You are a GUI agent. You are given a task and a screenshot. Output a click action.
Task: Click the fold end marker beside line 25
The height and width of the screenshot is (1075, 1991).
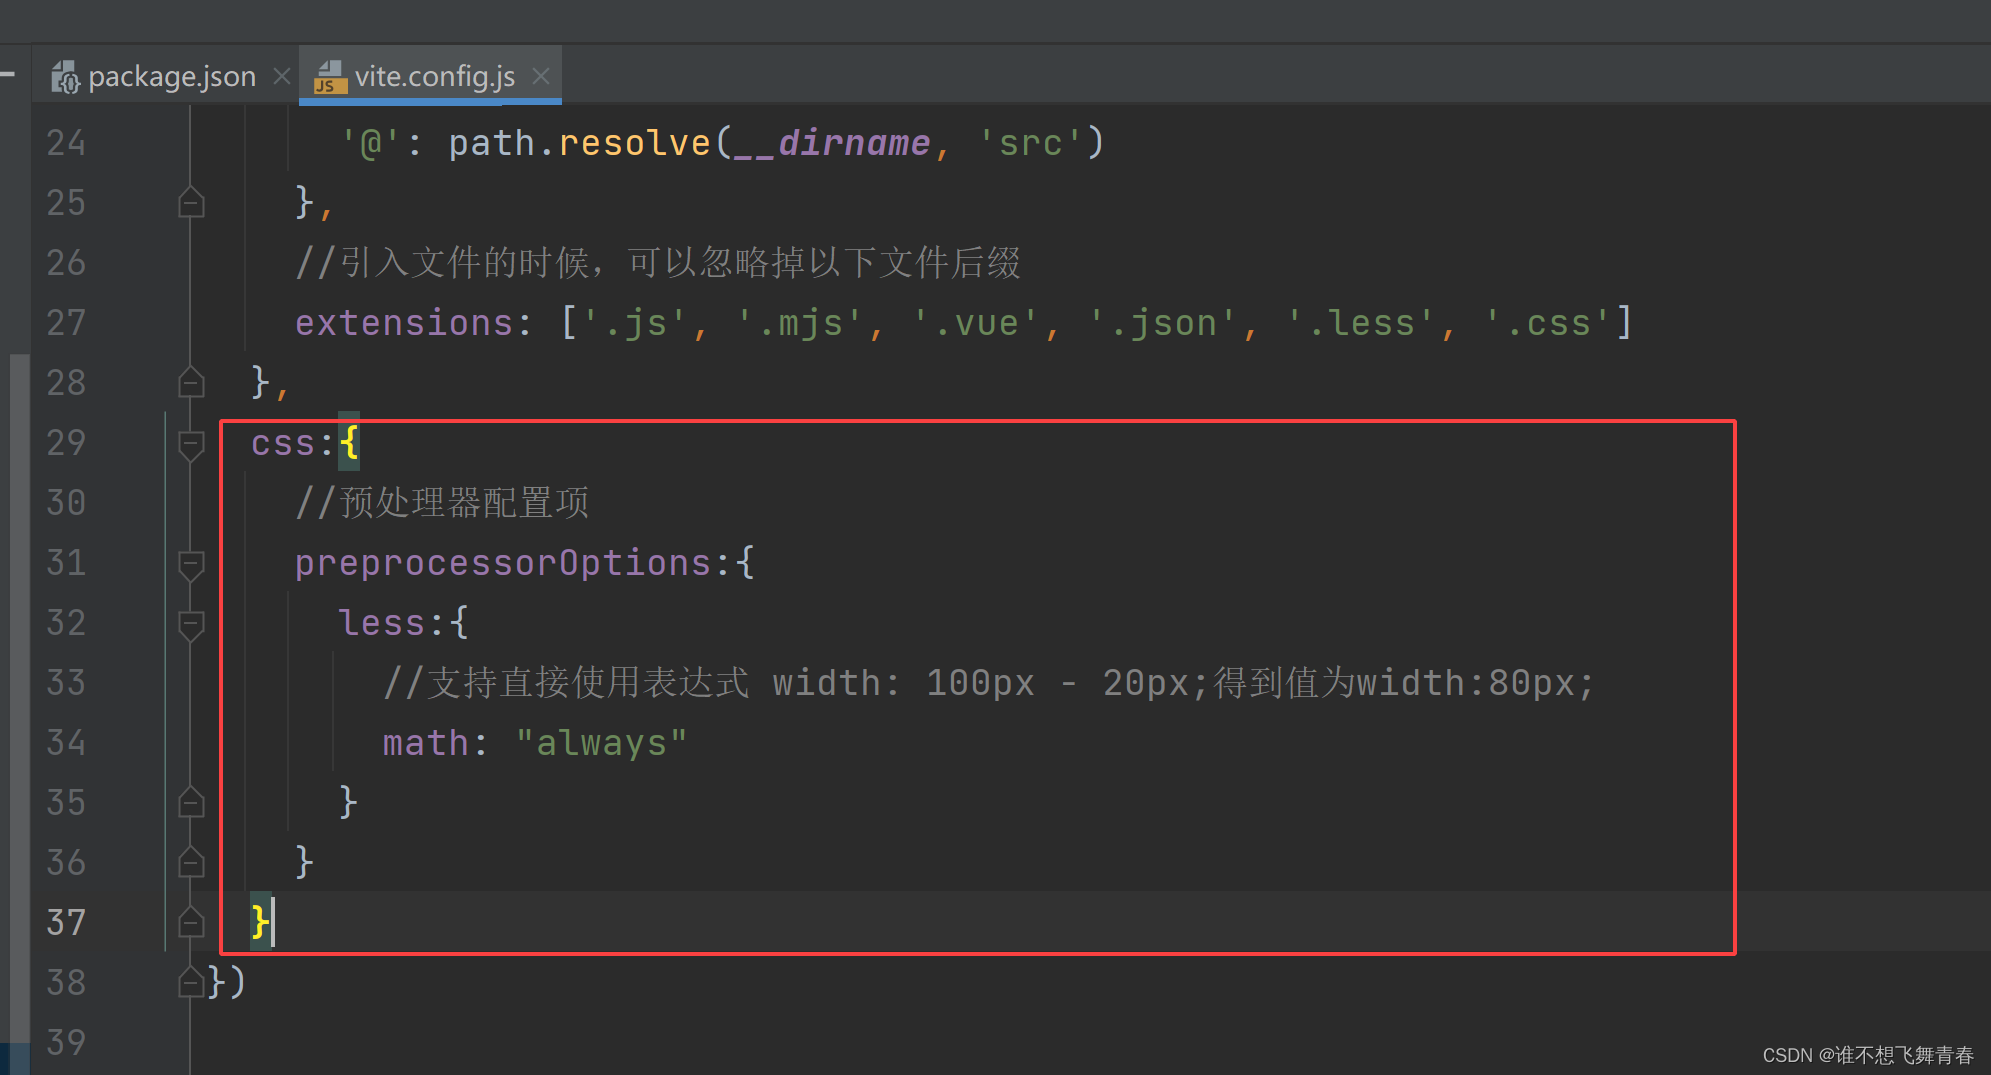pos(190,202)
